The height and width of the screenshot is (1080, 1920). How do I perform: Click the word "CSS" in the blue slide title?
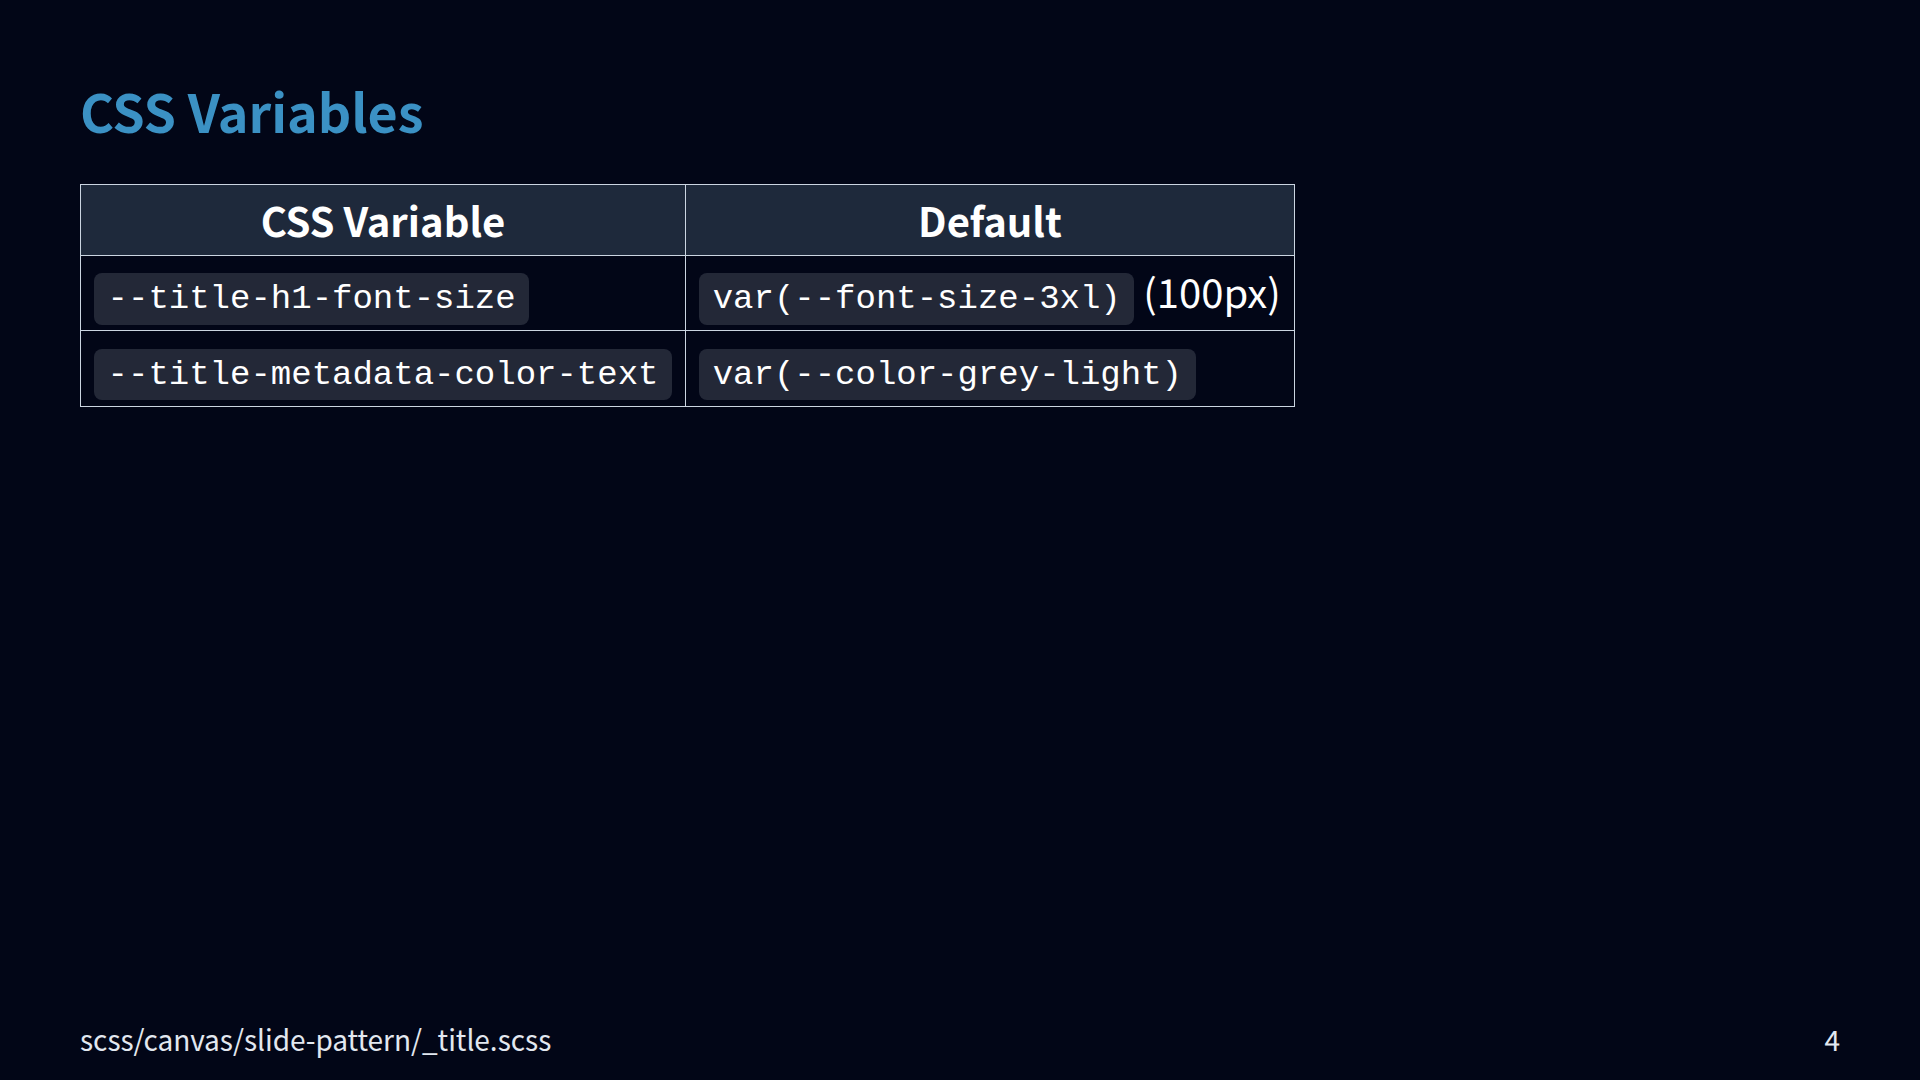point(128,114)
